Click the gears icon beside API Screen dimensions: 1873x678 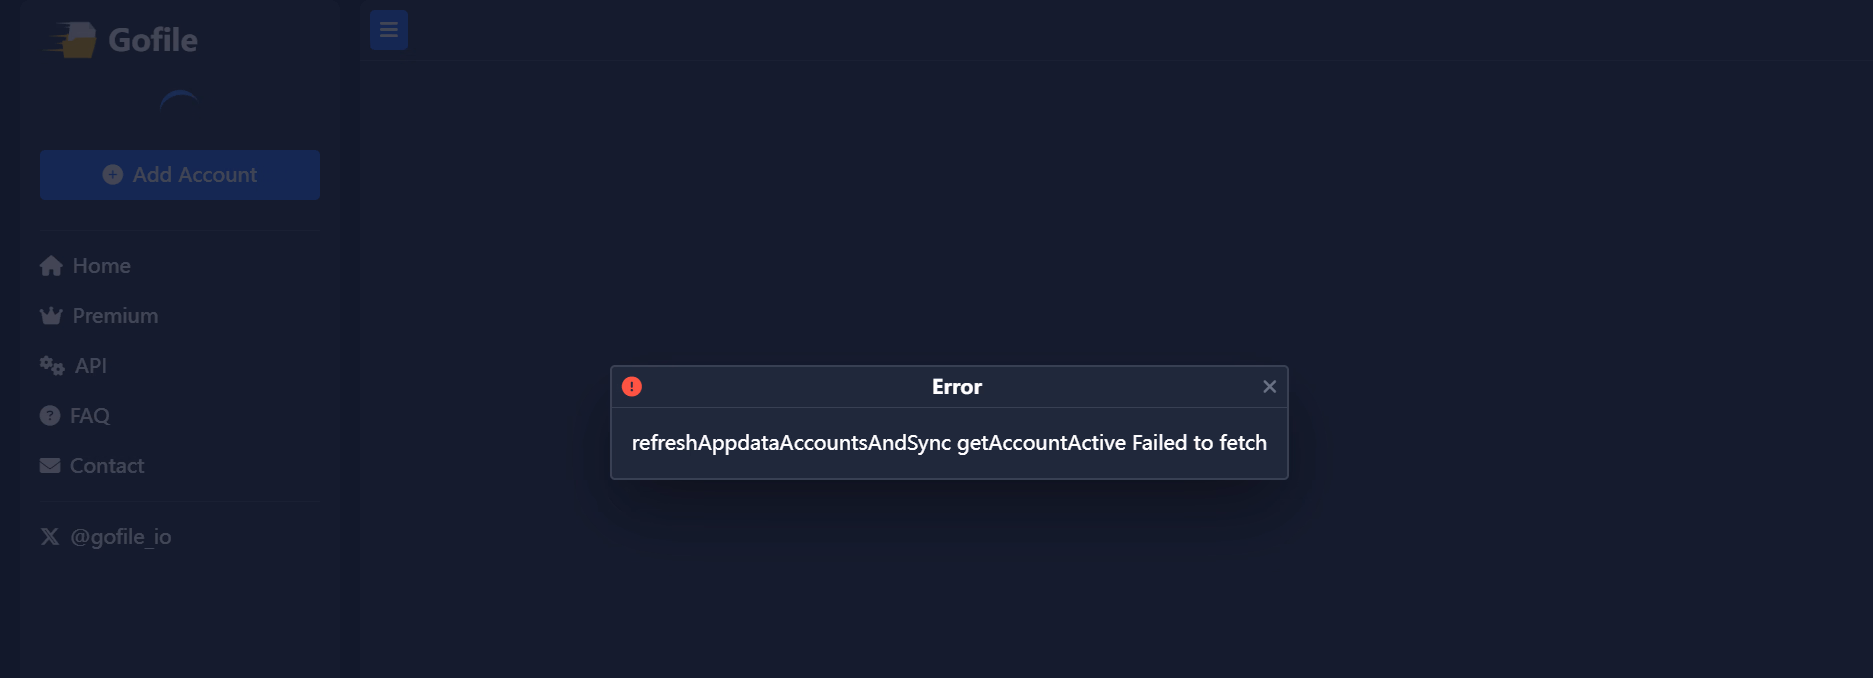click(x=52, y=366)
